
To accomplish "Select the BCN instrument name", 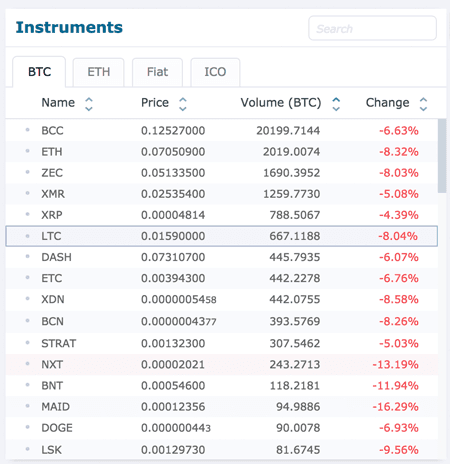I will [x=52, y=321].
